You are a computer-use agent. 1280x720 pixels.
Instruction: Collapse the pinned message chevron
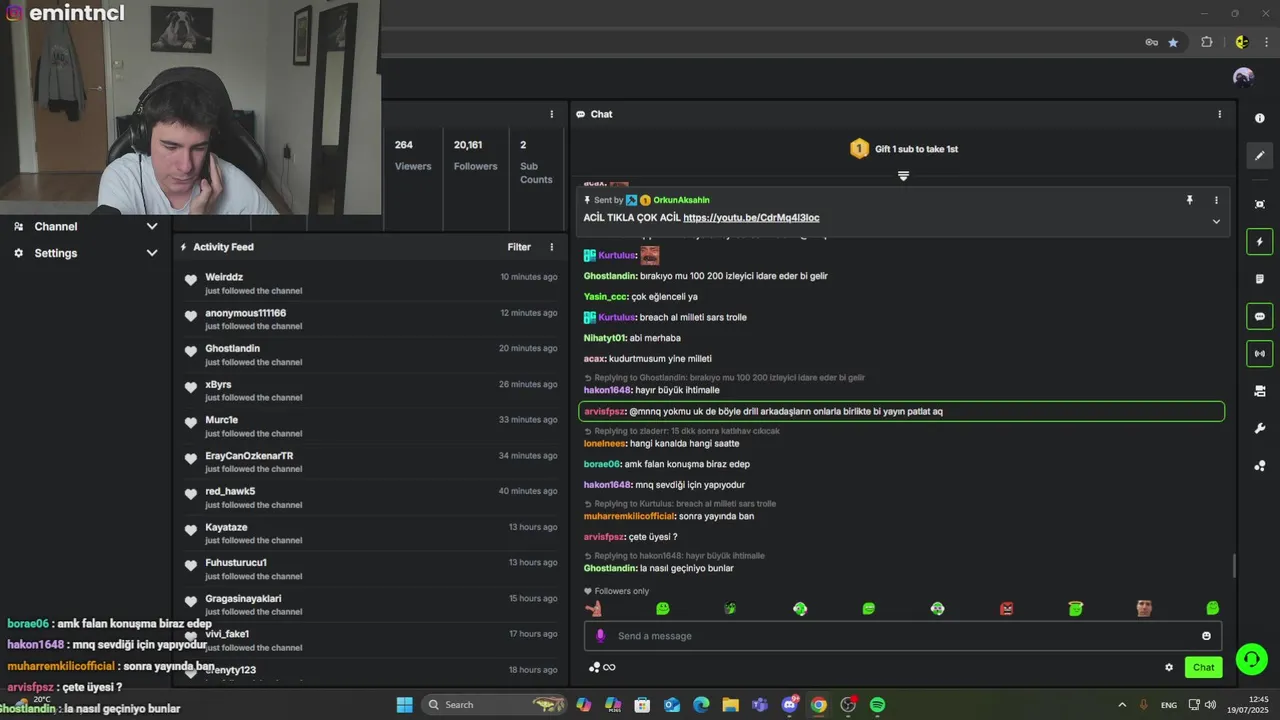point(1216,221)
